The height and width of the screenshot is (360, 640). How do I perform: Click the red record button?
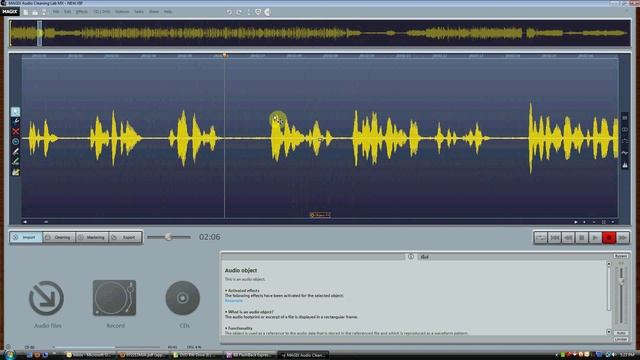click(x=609, y=238)
